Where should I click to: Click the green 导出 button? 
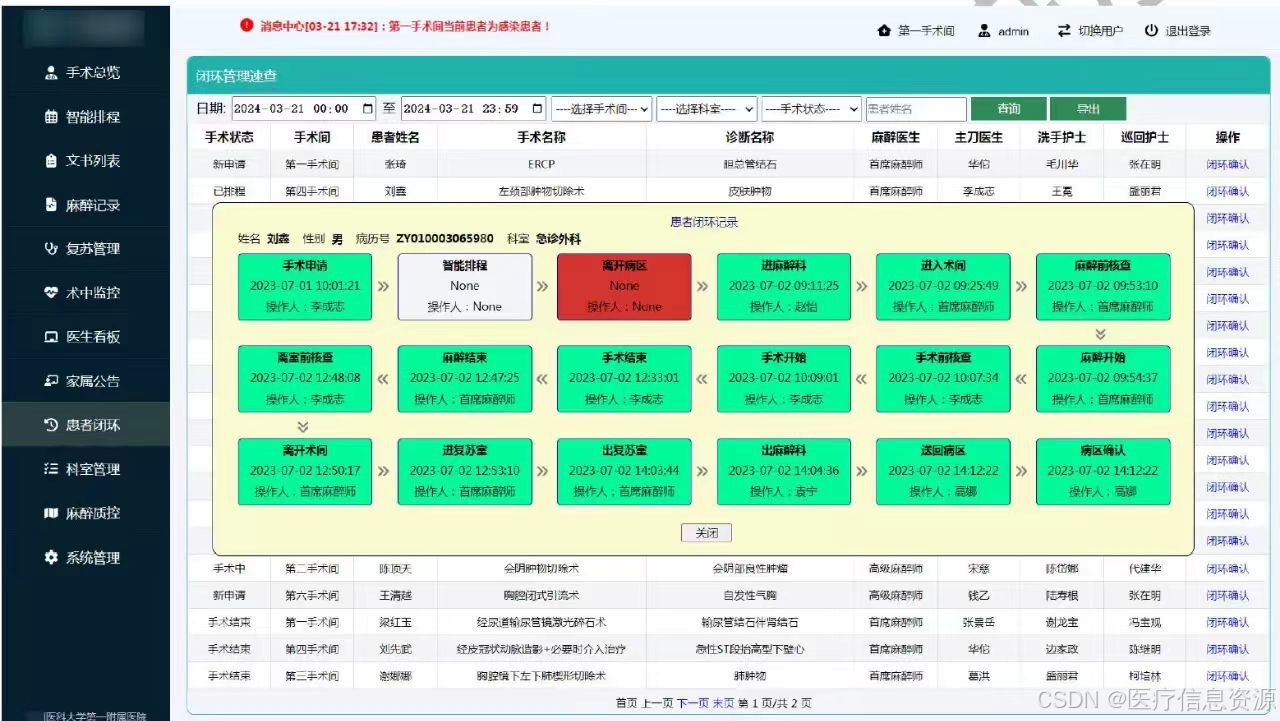click(x=1088, y=109)
